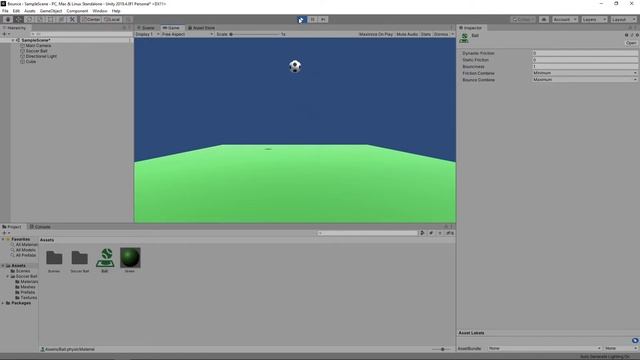This screenshot has width=640, height=360.
Task: Adjust the Game view Scale slider
Action: (x=255, y=34)
